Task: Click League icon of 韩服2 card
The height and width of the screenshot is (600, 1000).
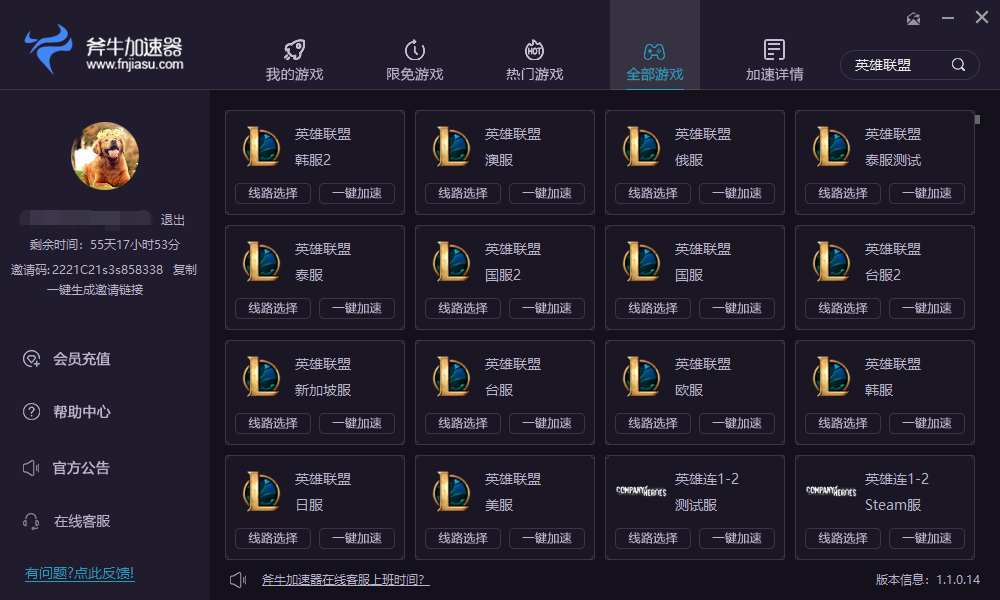Action: point(261,146)
